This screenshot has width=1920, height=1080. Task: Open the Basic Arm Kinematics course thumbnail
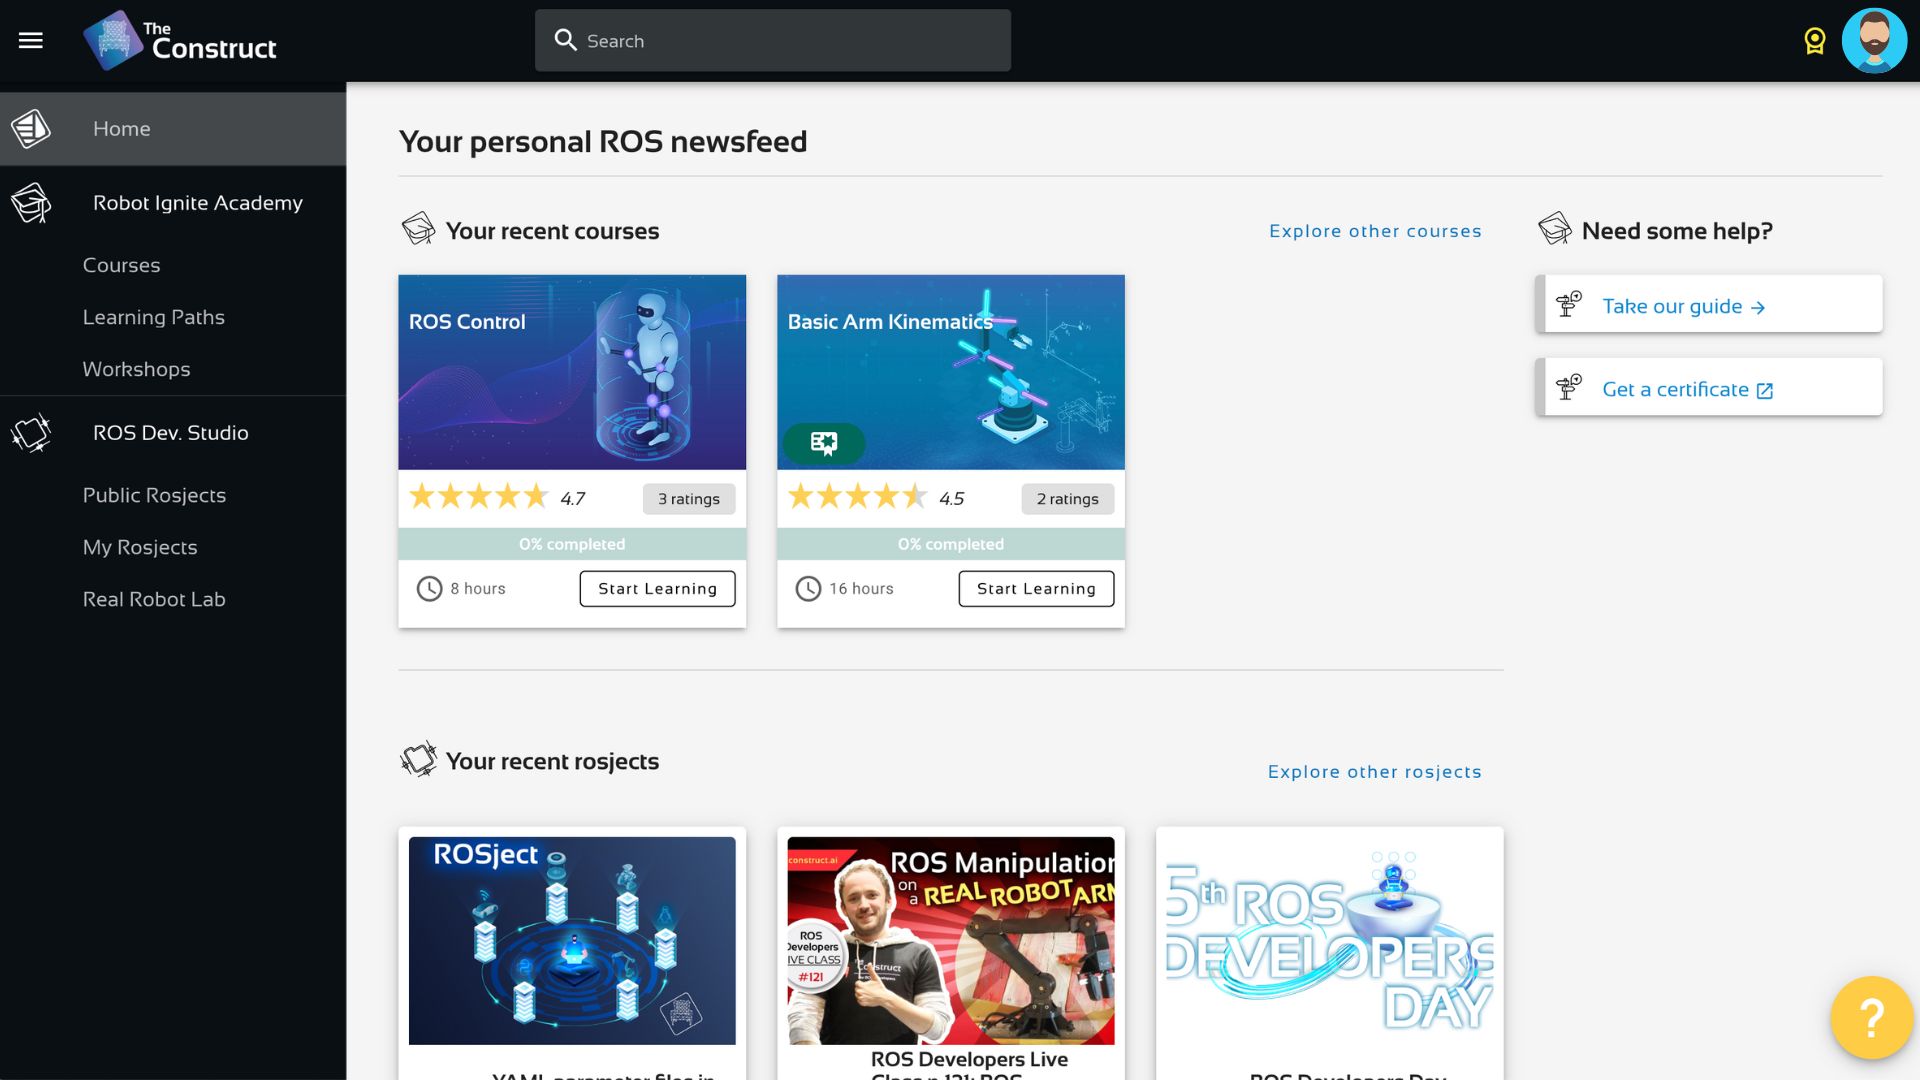click(951, 372)
